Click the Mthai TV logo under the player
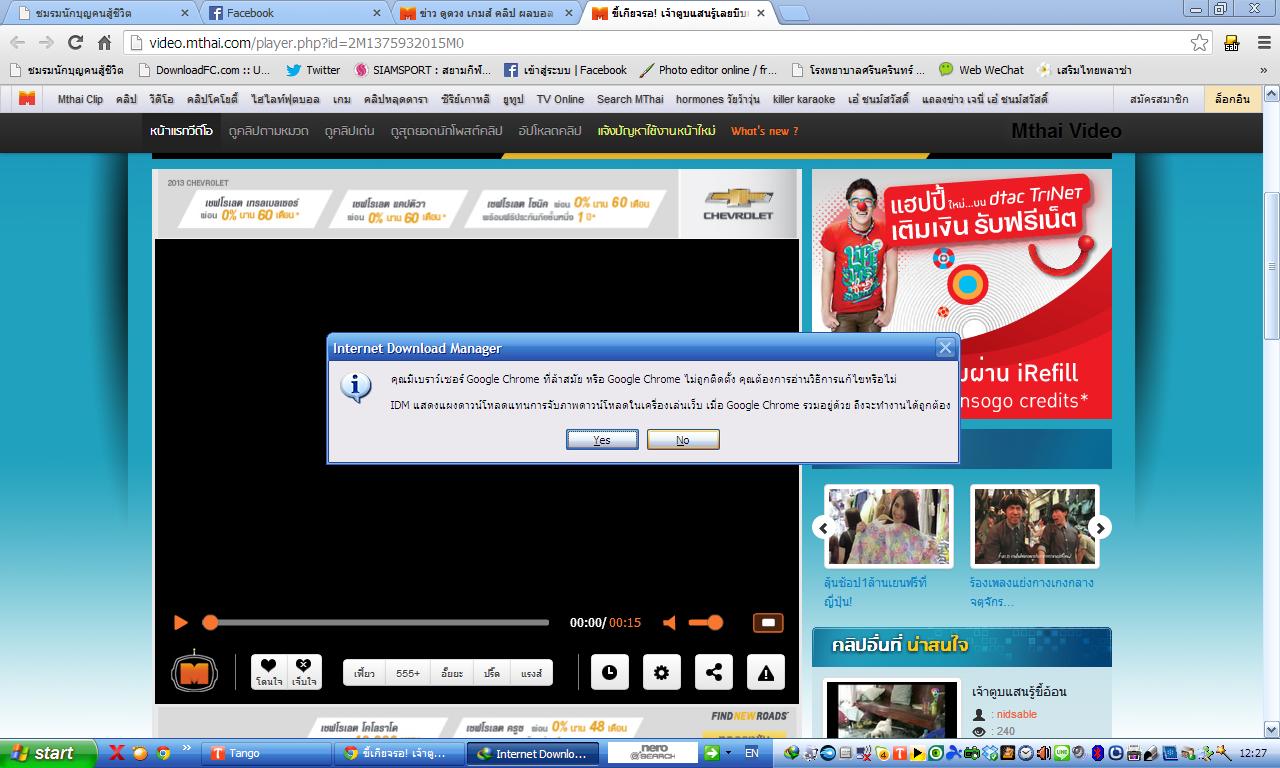 click(194, 671)
